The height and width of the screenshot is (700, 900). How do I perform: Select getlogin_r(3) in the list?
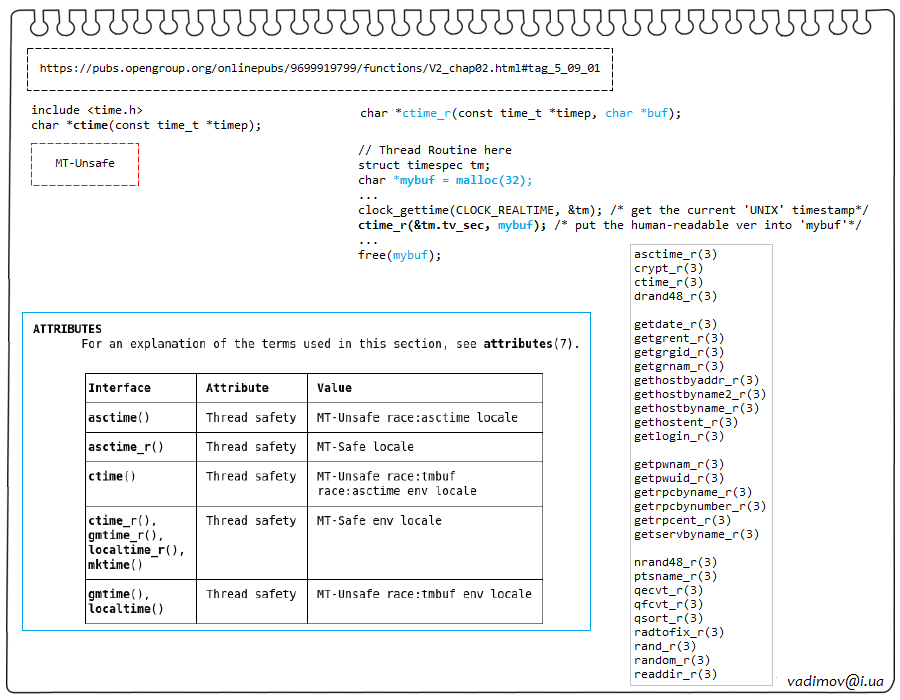(679, 436)
